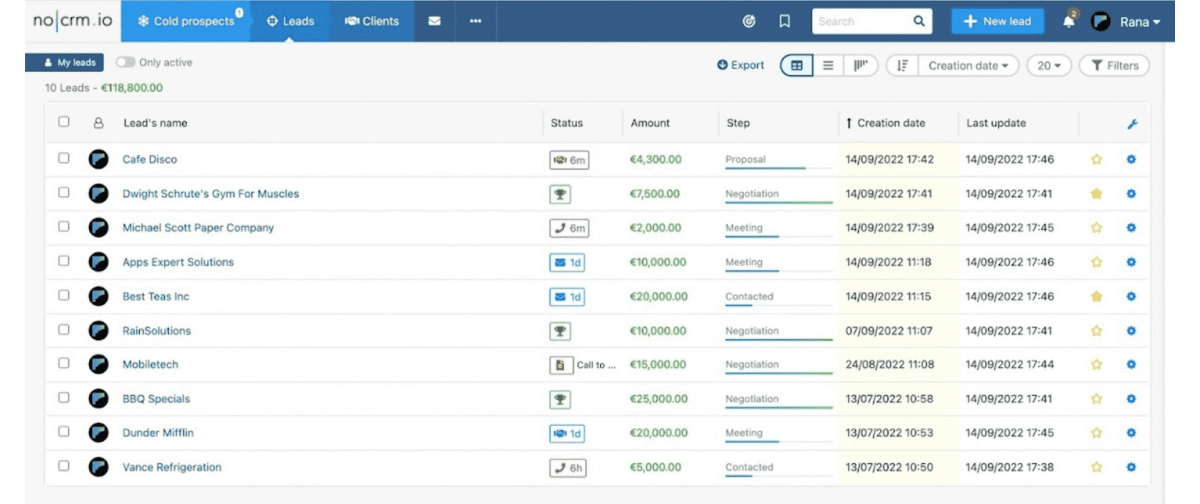Click the Status column header

click(x=567, y=124)
